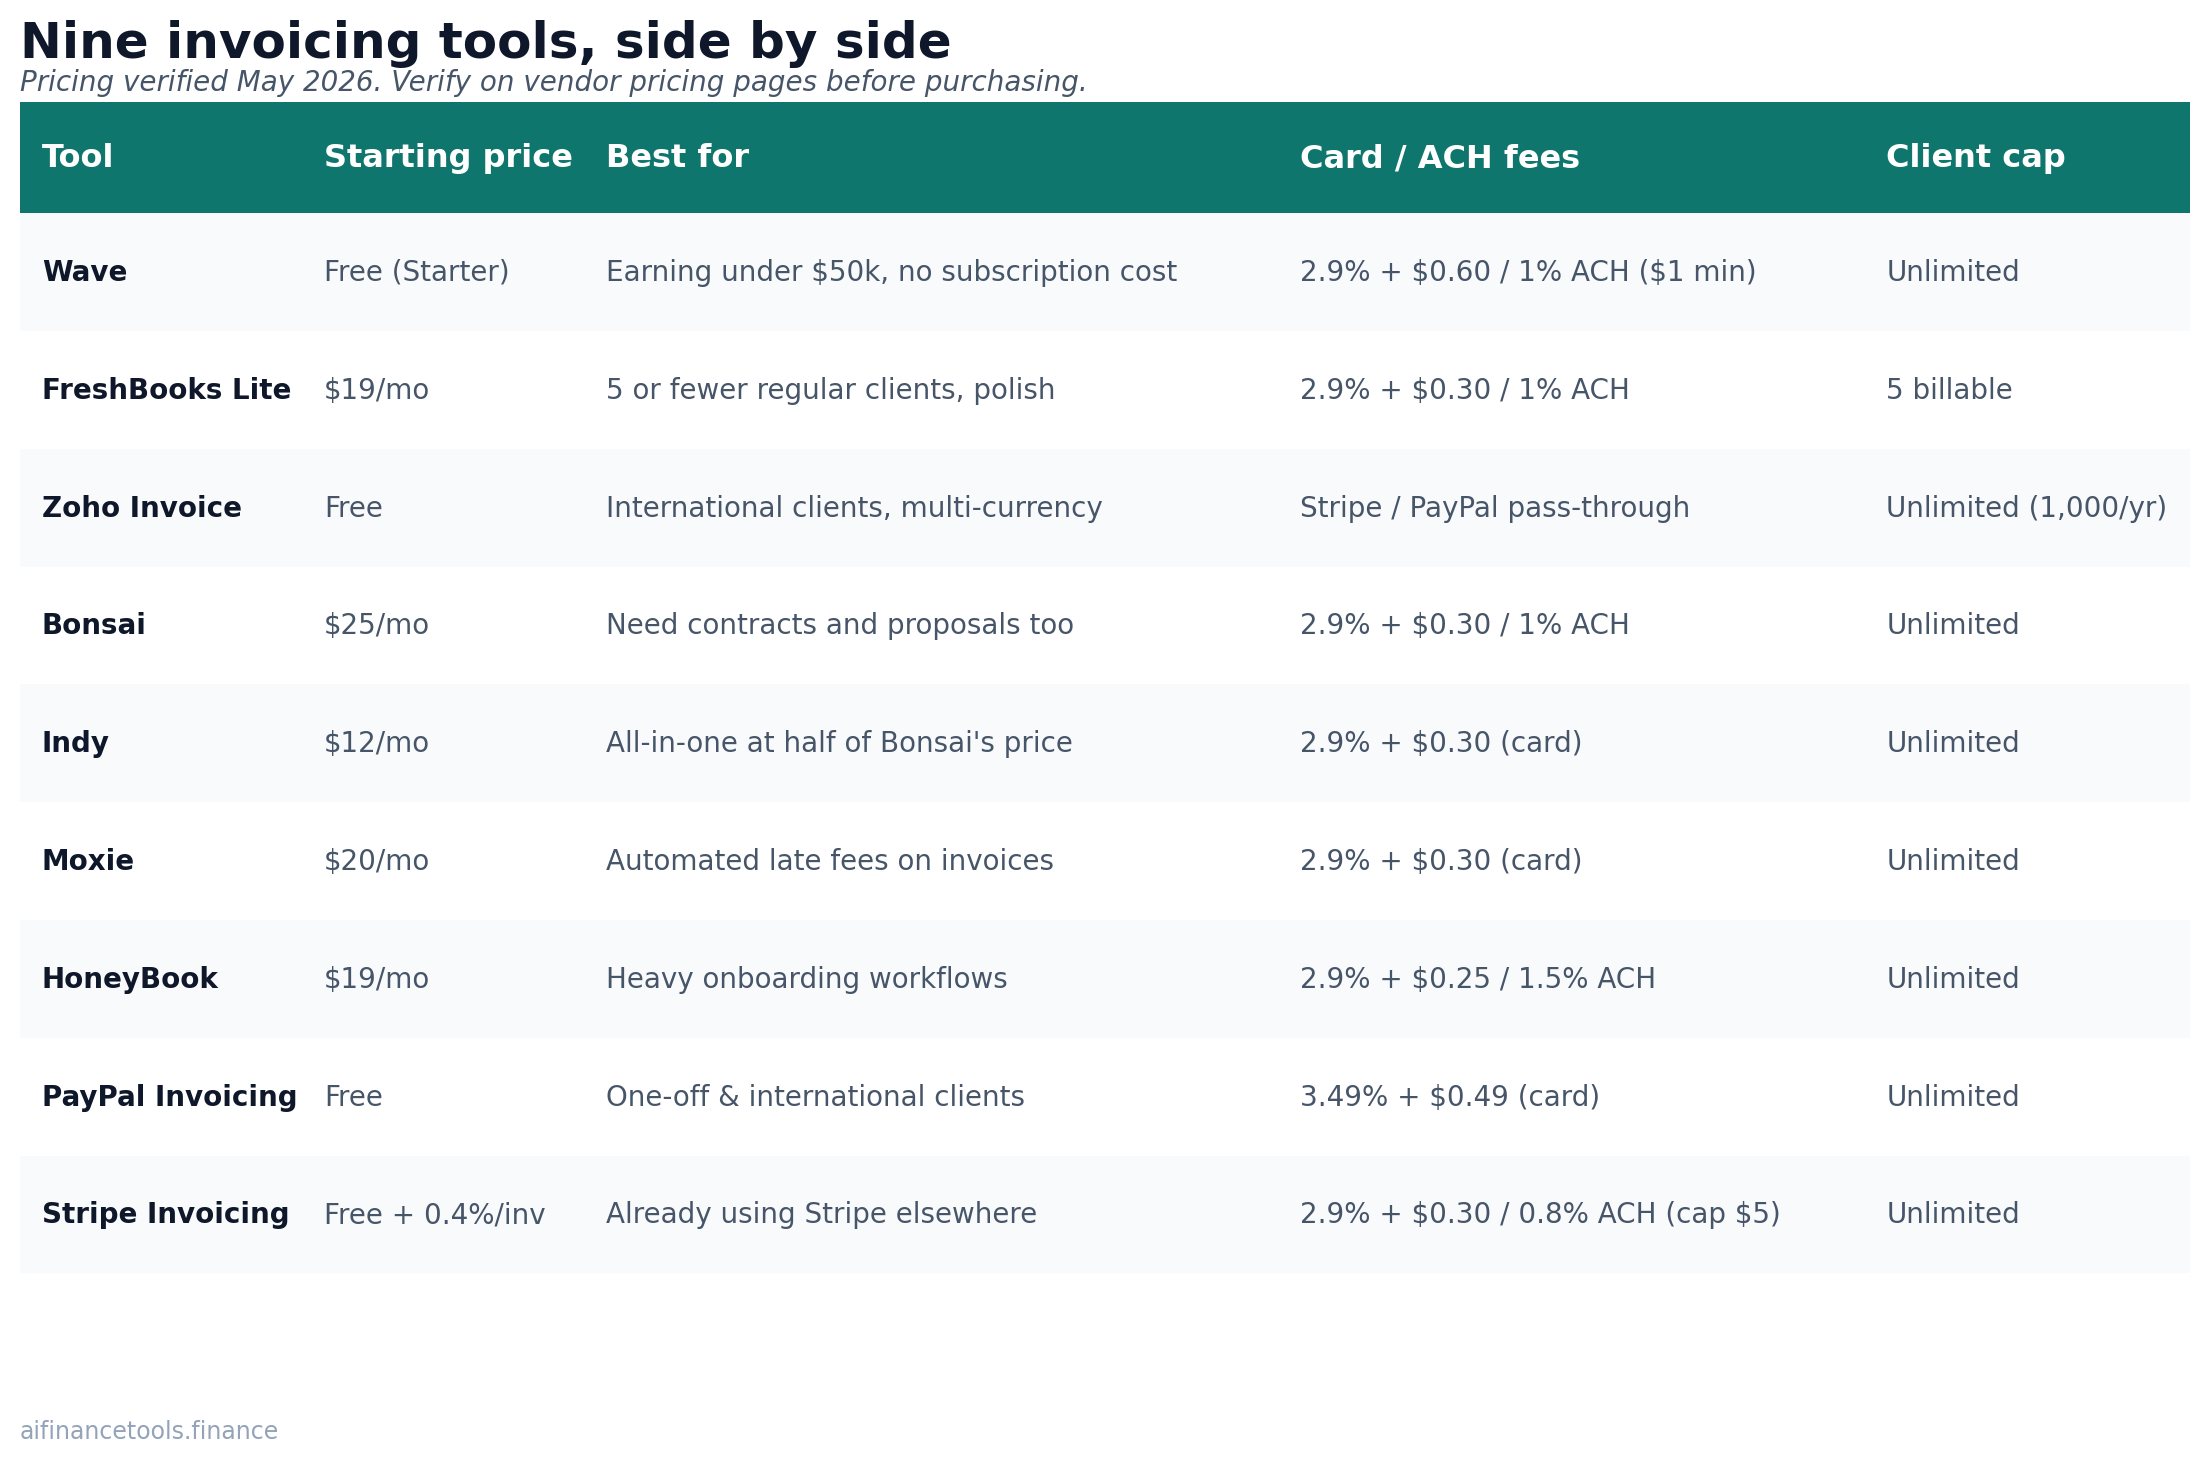Screen dimensions: 2210x1463
Task: Click '5 billable' client cap
Action: (1949, 390)
